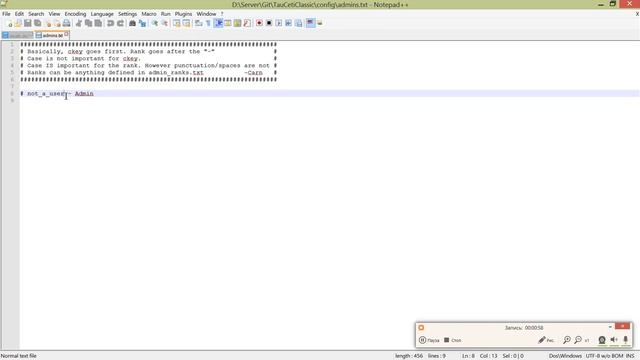Toggle synchronized vertical scrolling
The height and width of the screenshot is (360, 640).
tap(176, 23)
